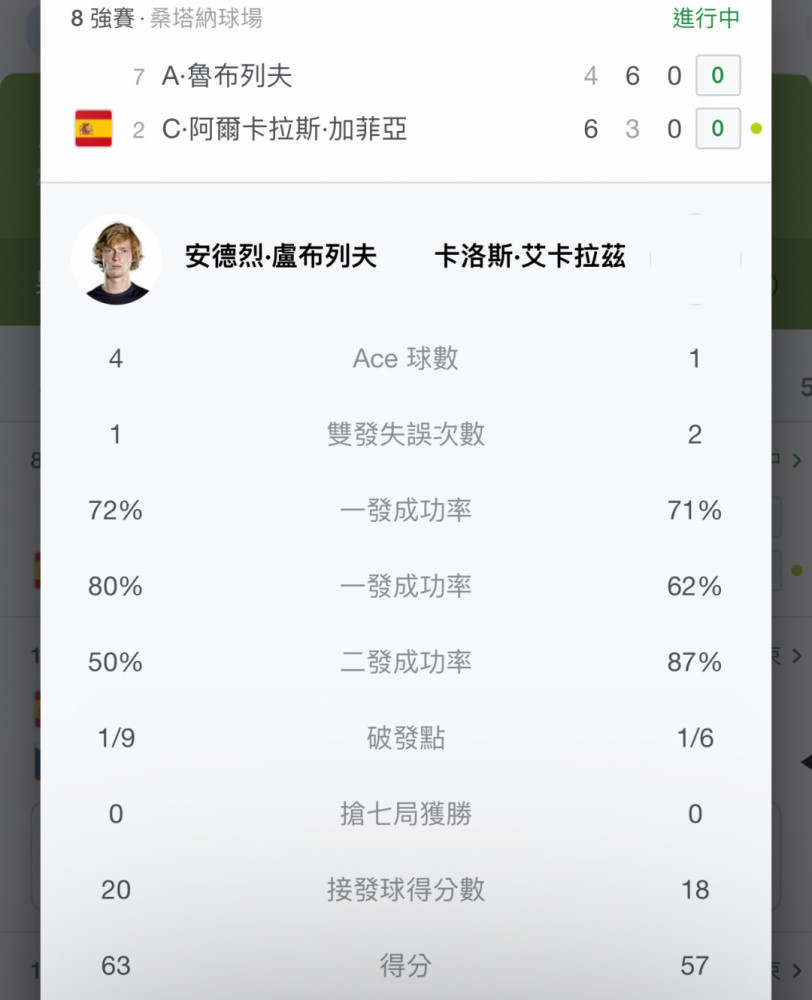Tap the Spain flag icon
The image size is (812, 1000).
[94, 128]
